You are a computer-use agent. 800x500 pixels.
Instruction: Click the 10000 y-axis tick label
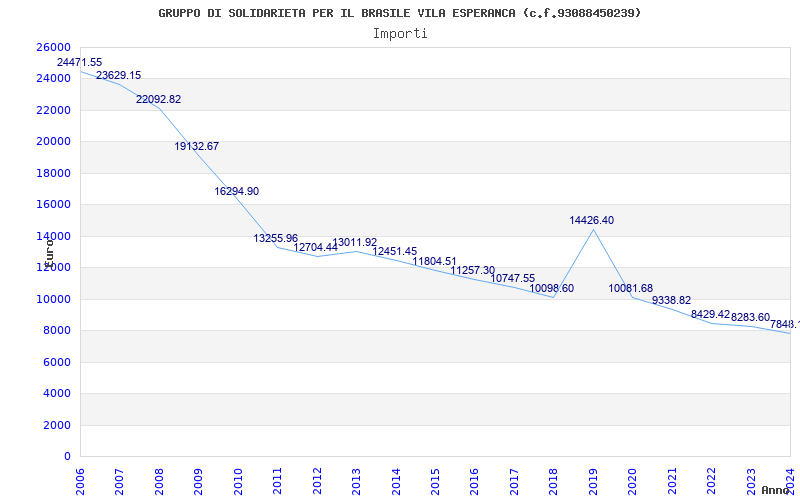click(x=54, y=299)
